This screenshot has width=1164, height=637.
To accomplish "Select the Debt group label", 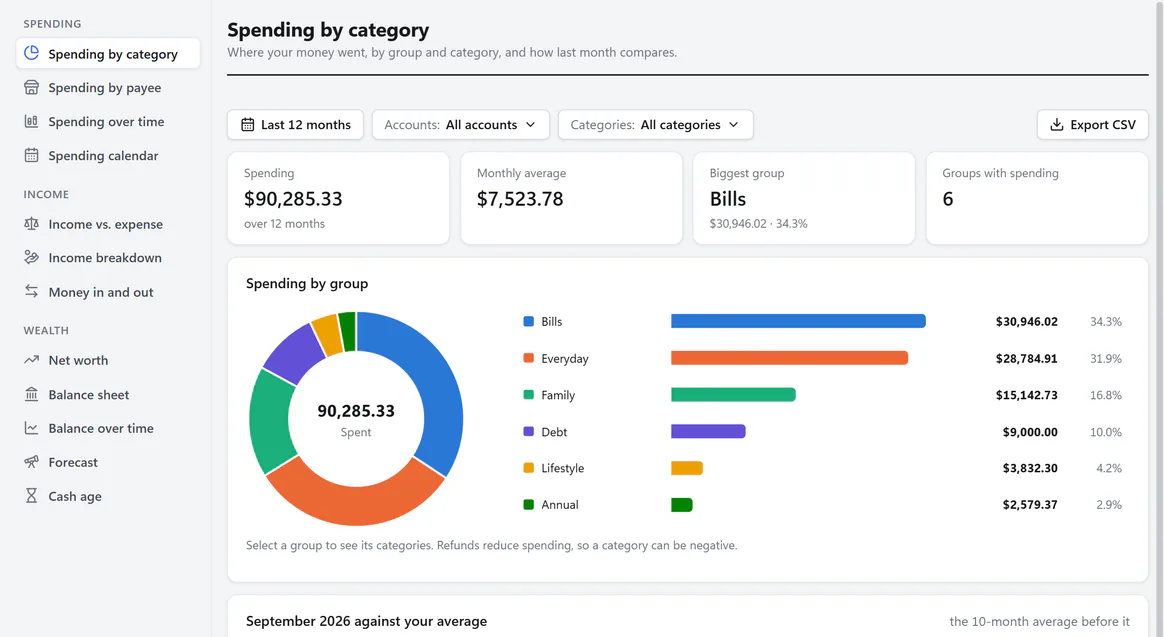I will (x=554, y=431).
